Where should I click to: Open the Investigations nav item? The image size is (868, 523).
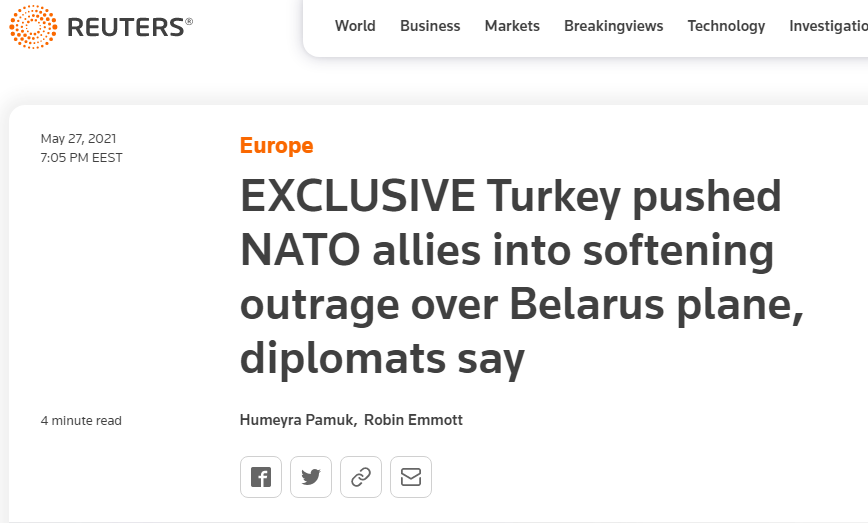point(828,26)
